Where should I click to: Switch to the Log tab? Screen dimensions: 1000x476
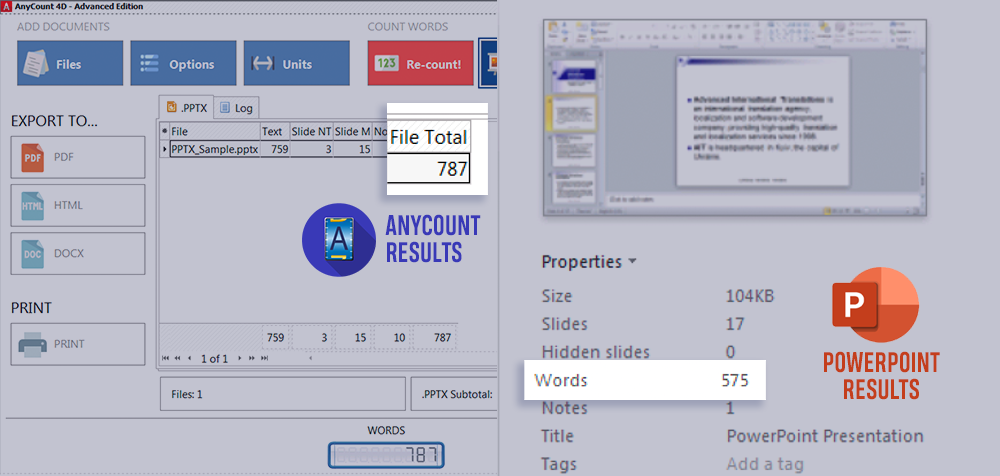[x=237, y=108]
